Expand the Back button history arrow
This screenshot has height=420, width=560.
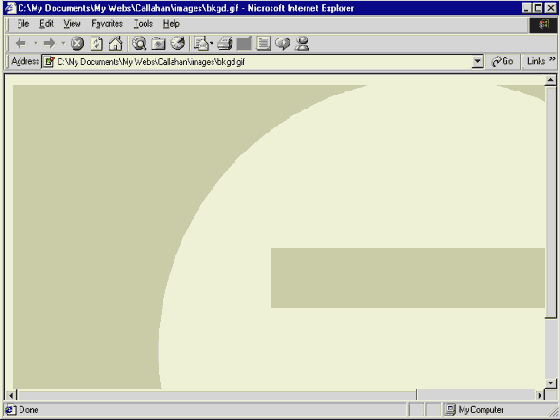[x=35, y=44]
